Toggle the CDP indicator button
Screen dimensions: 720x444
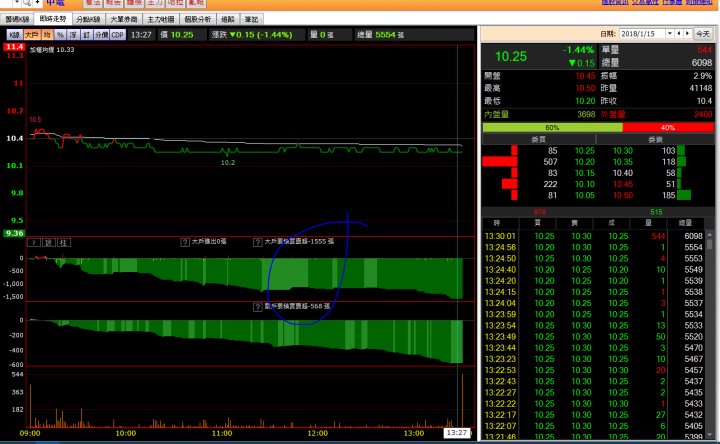118,35
